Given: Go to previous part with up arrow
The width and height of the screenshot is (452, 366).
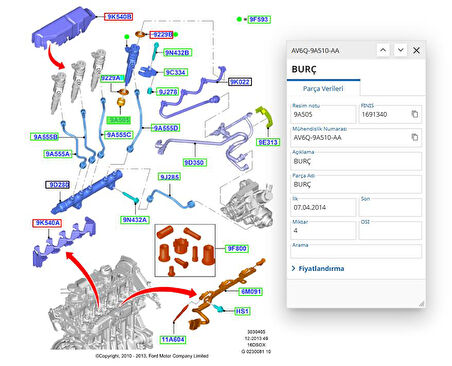Looking at the screenshot, I should pos(383,50).
